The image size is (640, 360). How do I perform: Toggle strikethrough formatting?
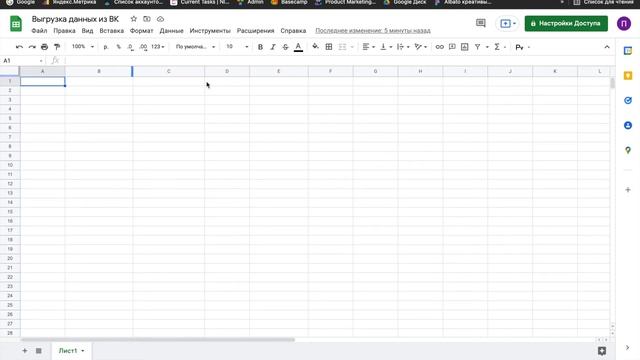click(286, 47)
